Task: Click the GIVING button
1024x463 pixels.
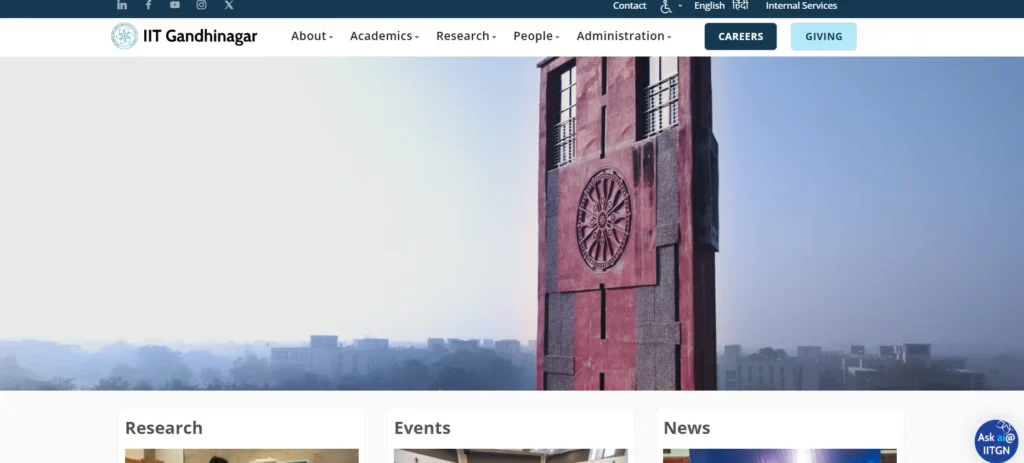Action: pos(824,37)
